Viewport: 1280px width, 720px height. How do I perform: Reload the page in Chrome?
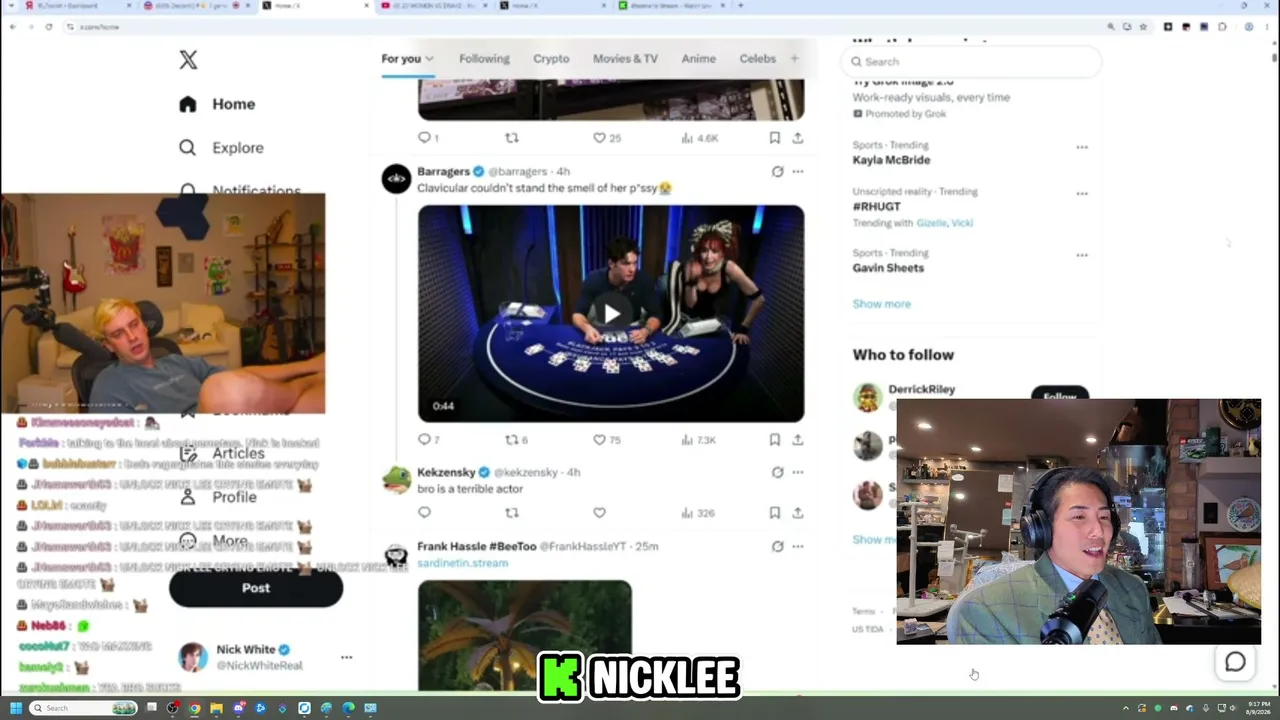click(x=48, y=27)
